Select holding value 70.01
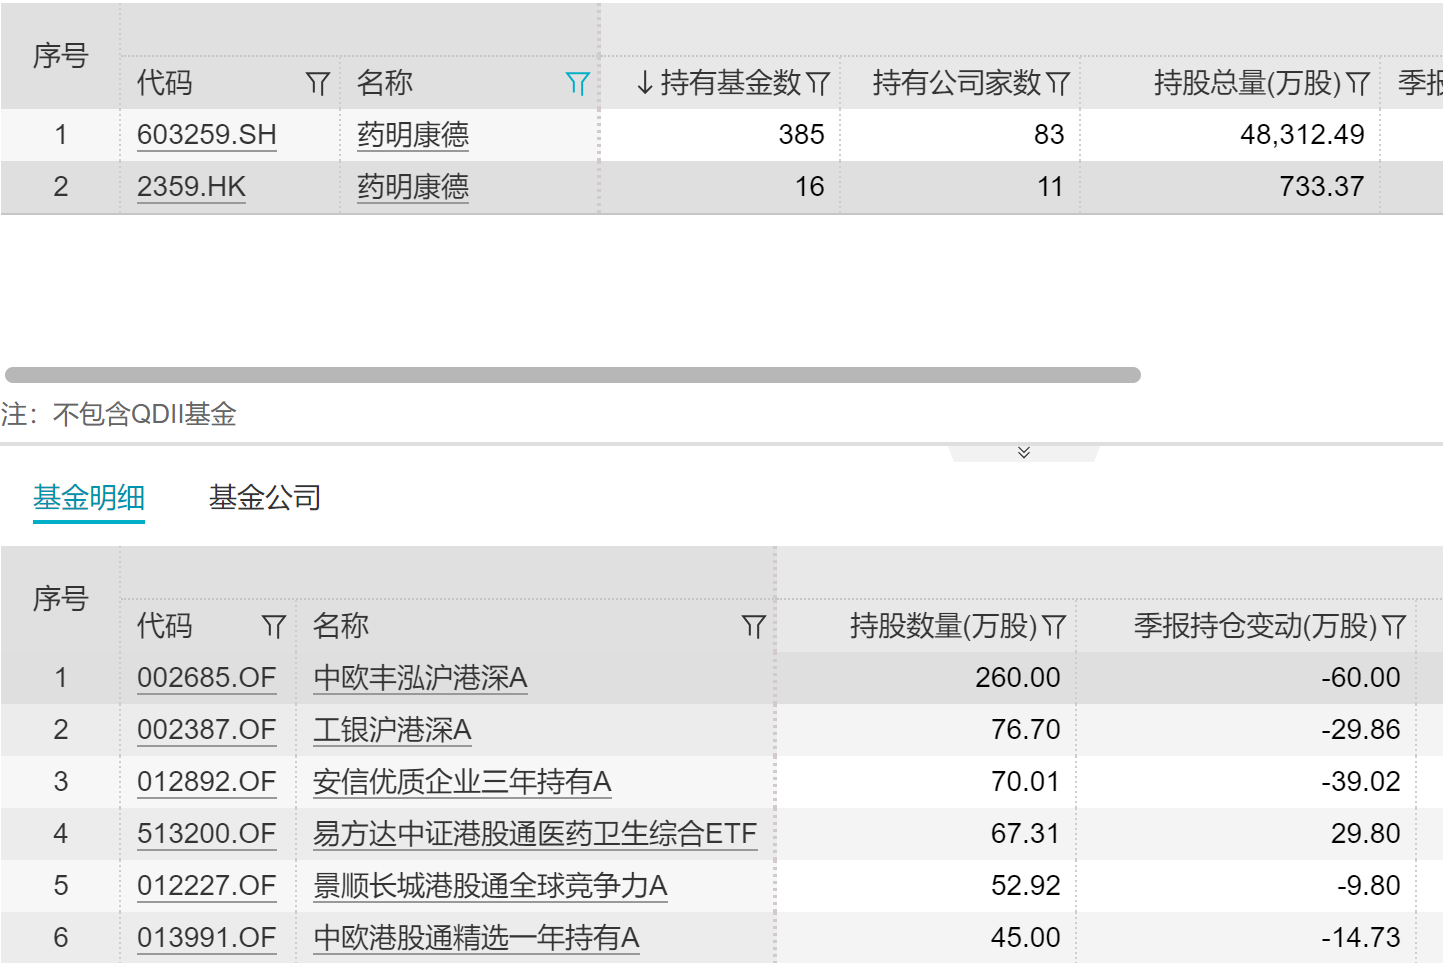 (x=1026, y=781)
